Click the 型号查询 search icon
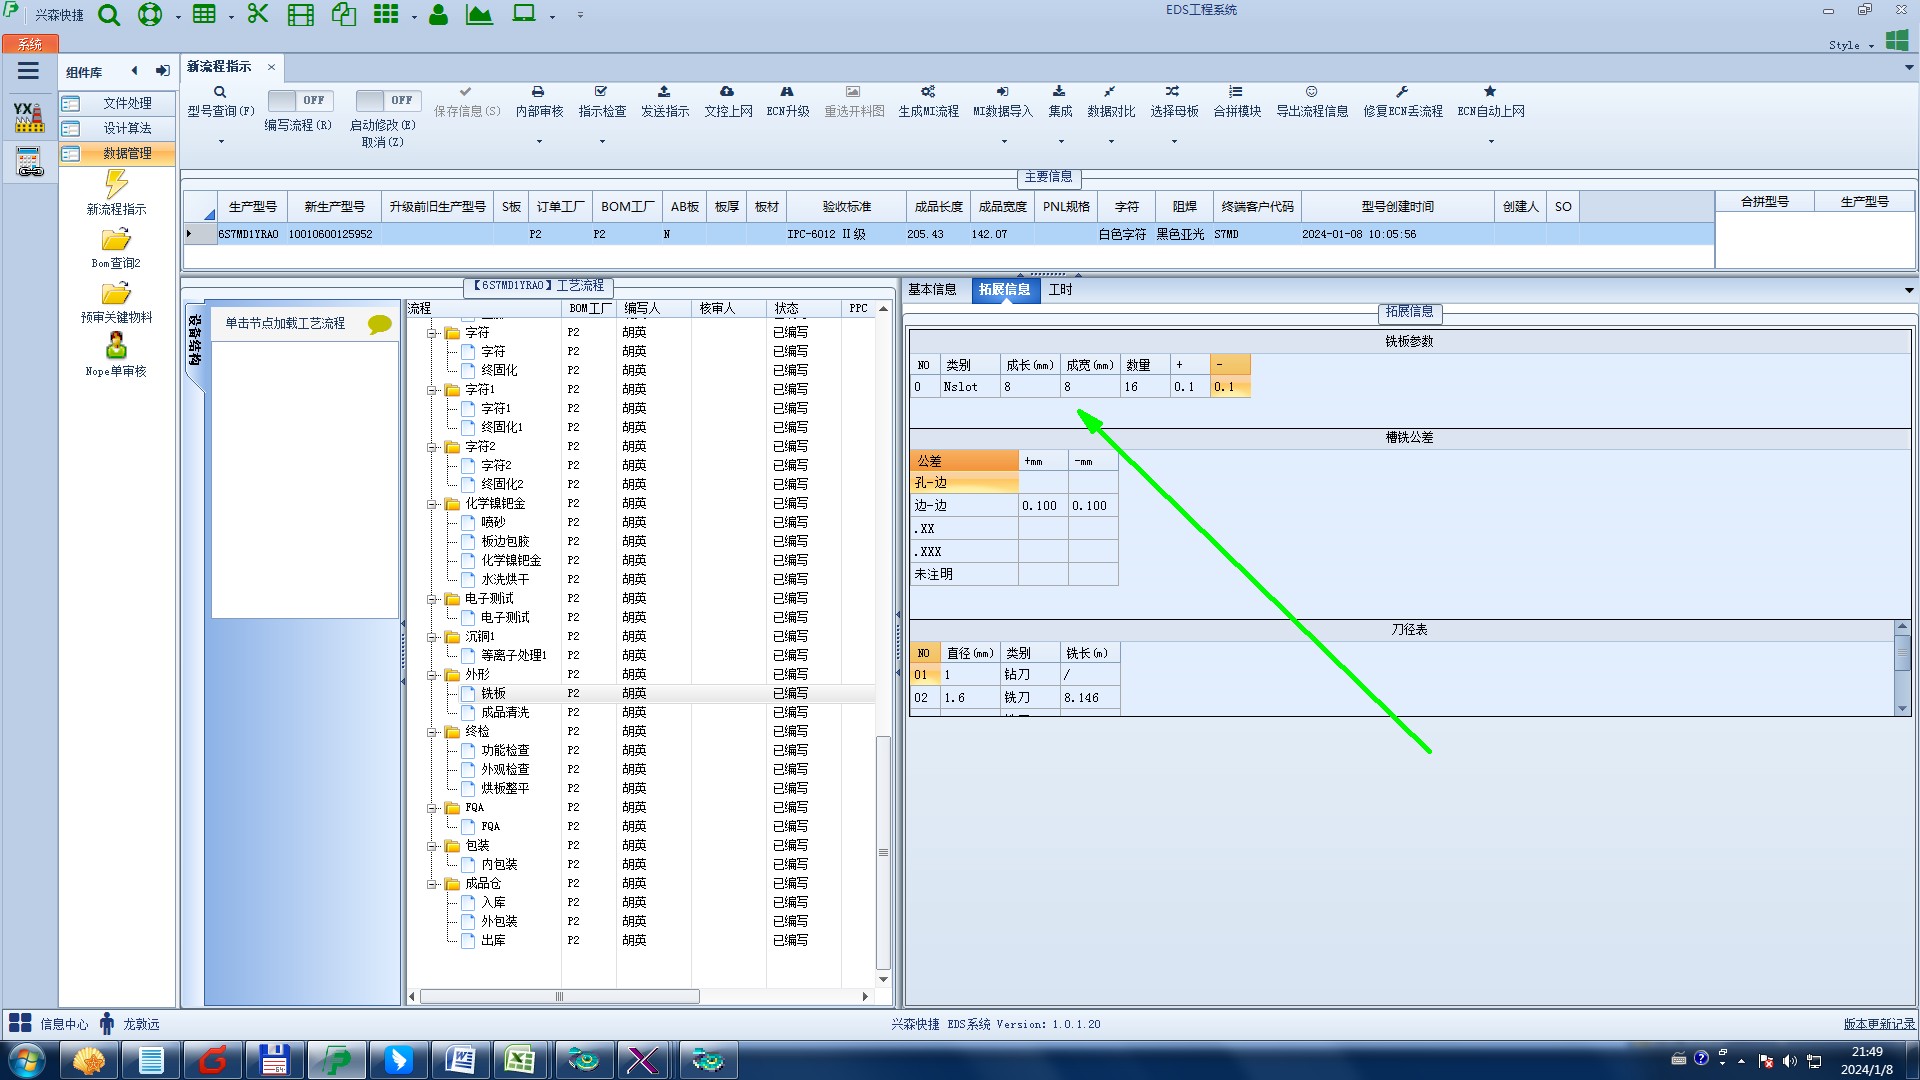The image size is (1920, 1080). (x=220, y=92)
